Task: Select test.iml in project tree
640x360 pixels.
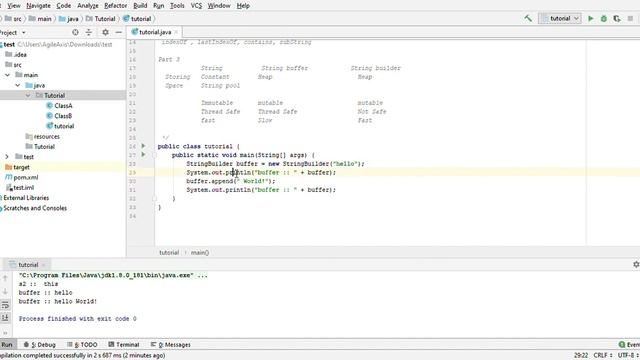Action: 20,188
